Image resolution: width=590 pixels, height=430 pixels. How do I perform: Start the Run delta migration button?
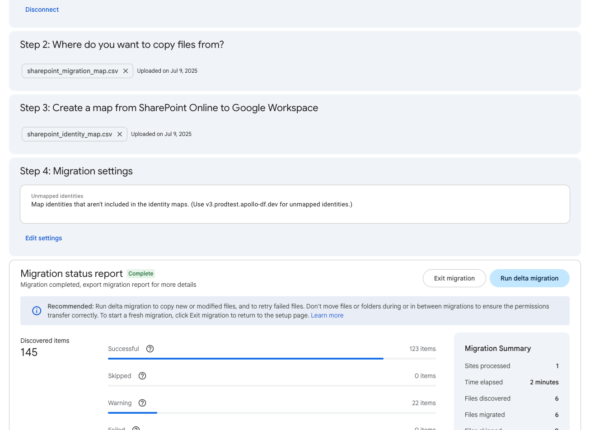pos(529,278)
